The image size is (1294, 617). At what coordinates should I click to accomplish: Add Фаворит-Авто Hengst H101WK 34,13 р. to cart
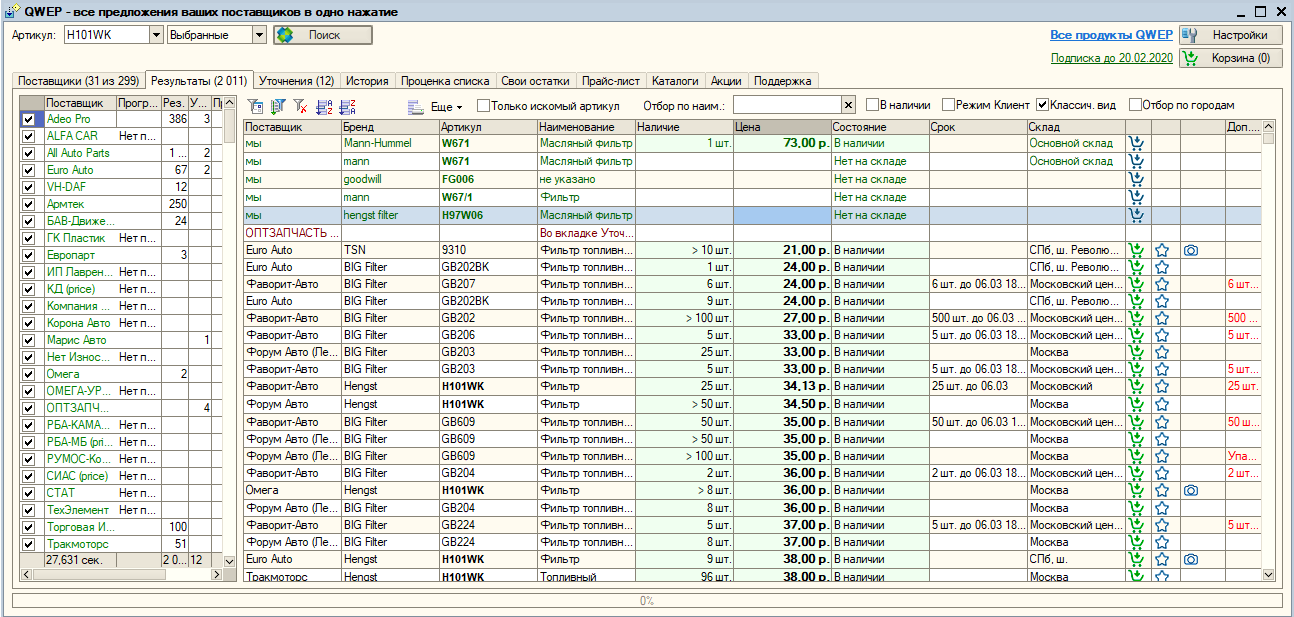pos(1136,386)
